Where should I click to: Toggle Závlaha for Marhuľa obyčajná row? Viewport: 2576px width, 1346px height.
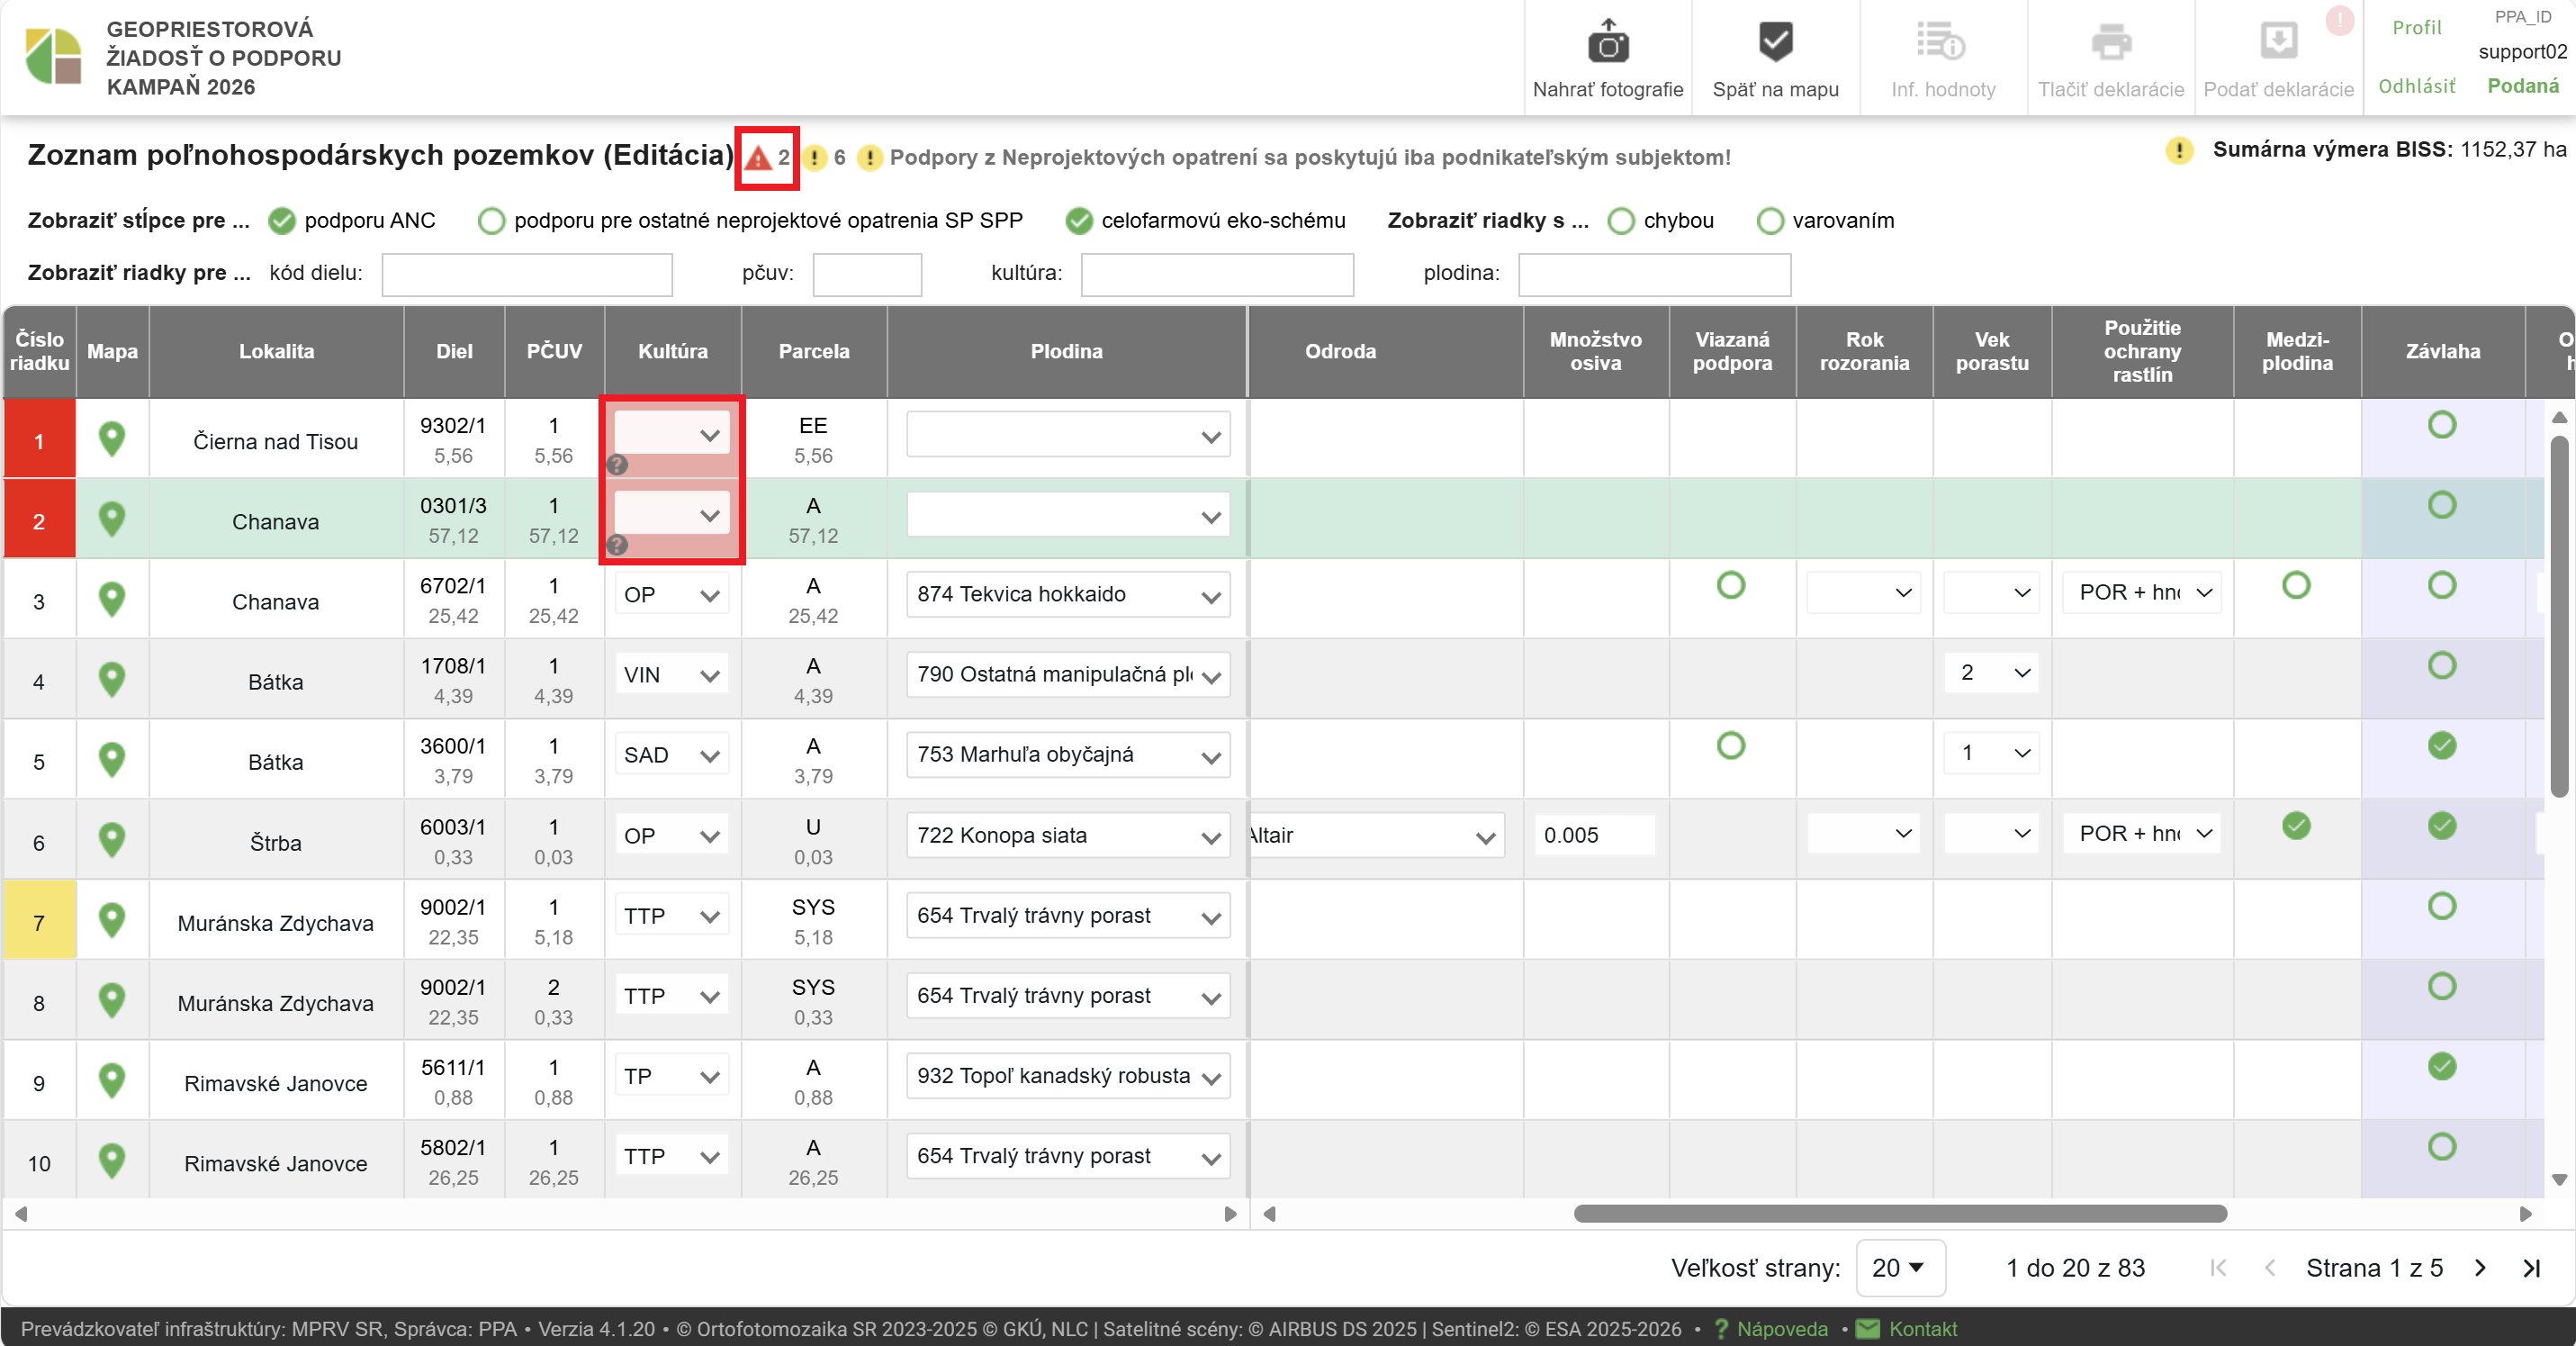(x=2441, y=746)
